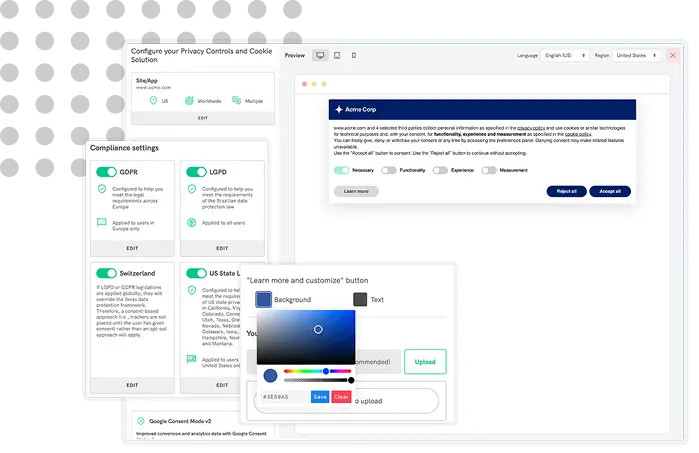Click the Acme Corp star logo
699x453 pixels.
[x=339, y=109]
